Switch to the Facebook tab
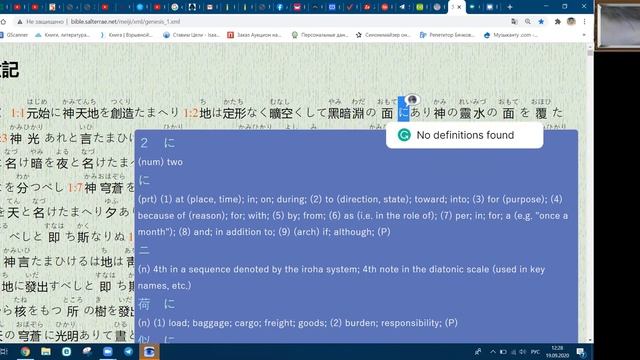The height and width of the screenshot is (360, 640). point(280,7)
